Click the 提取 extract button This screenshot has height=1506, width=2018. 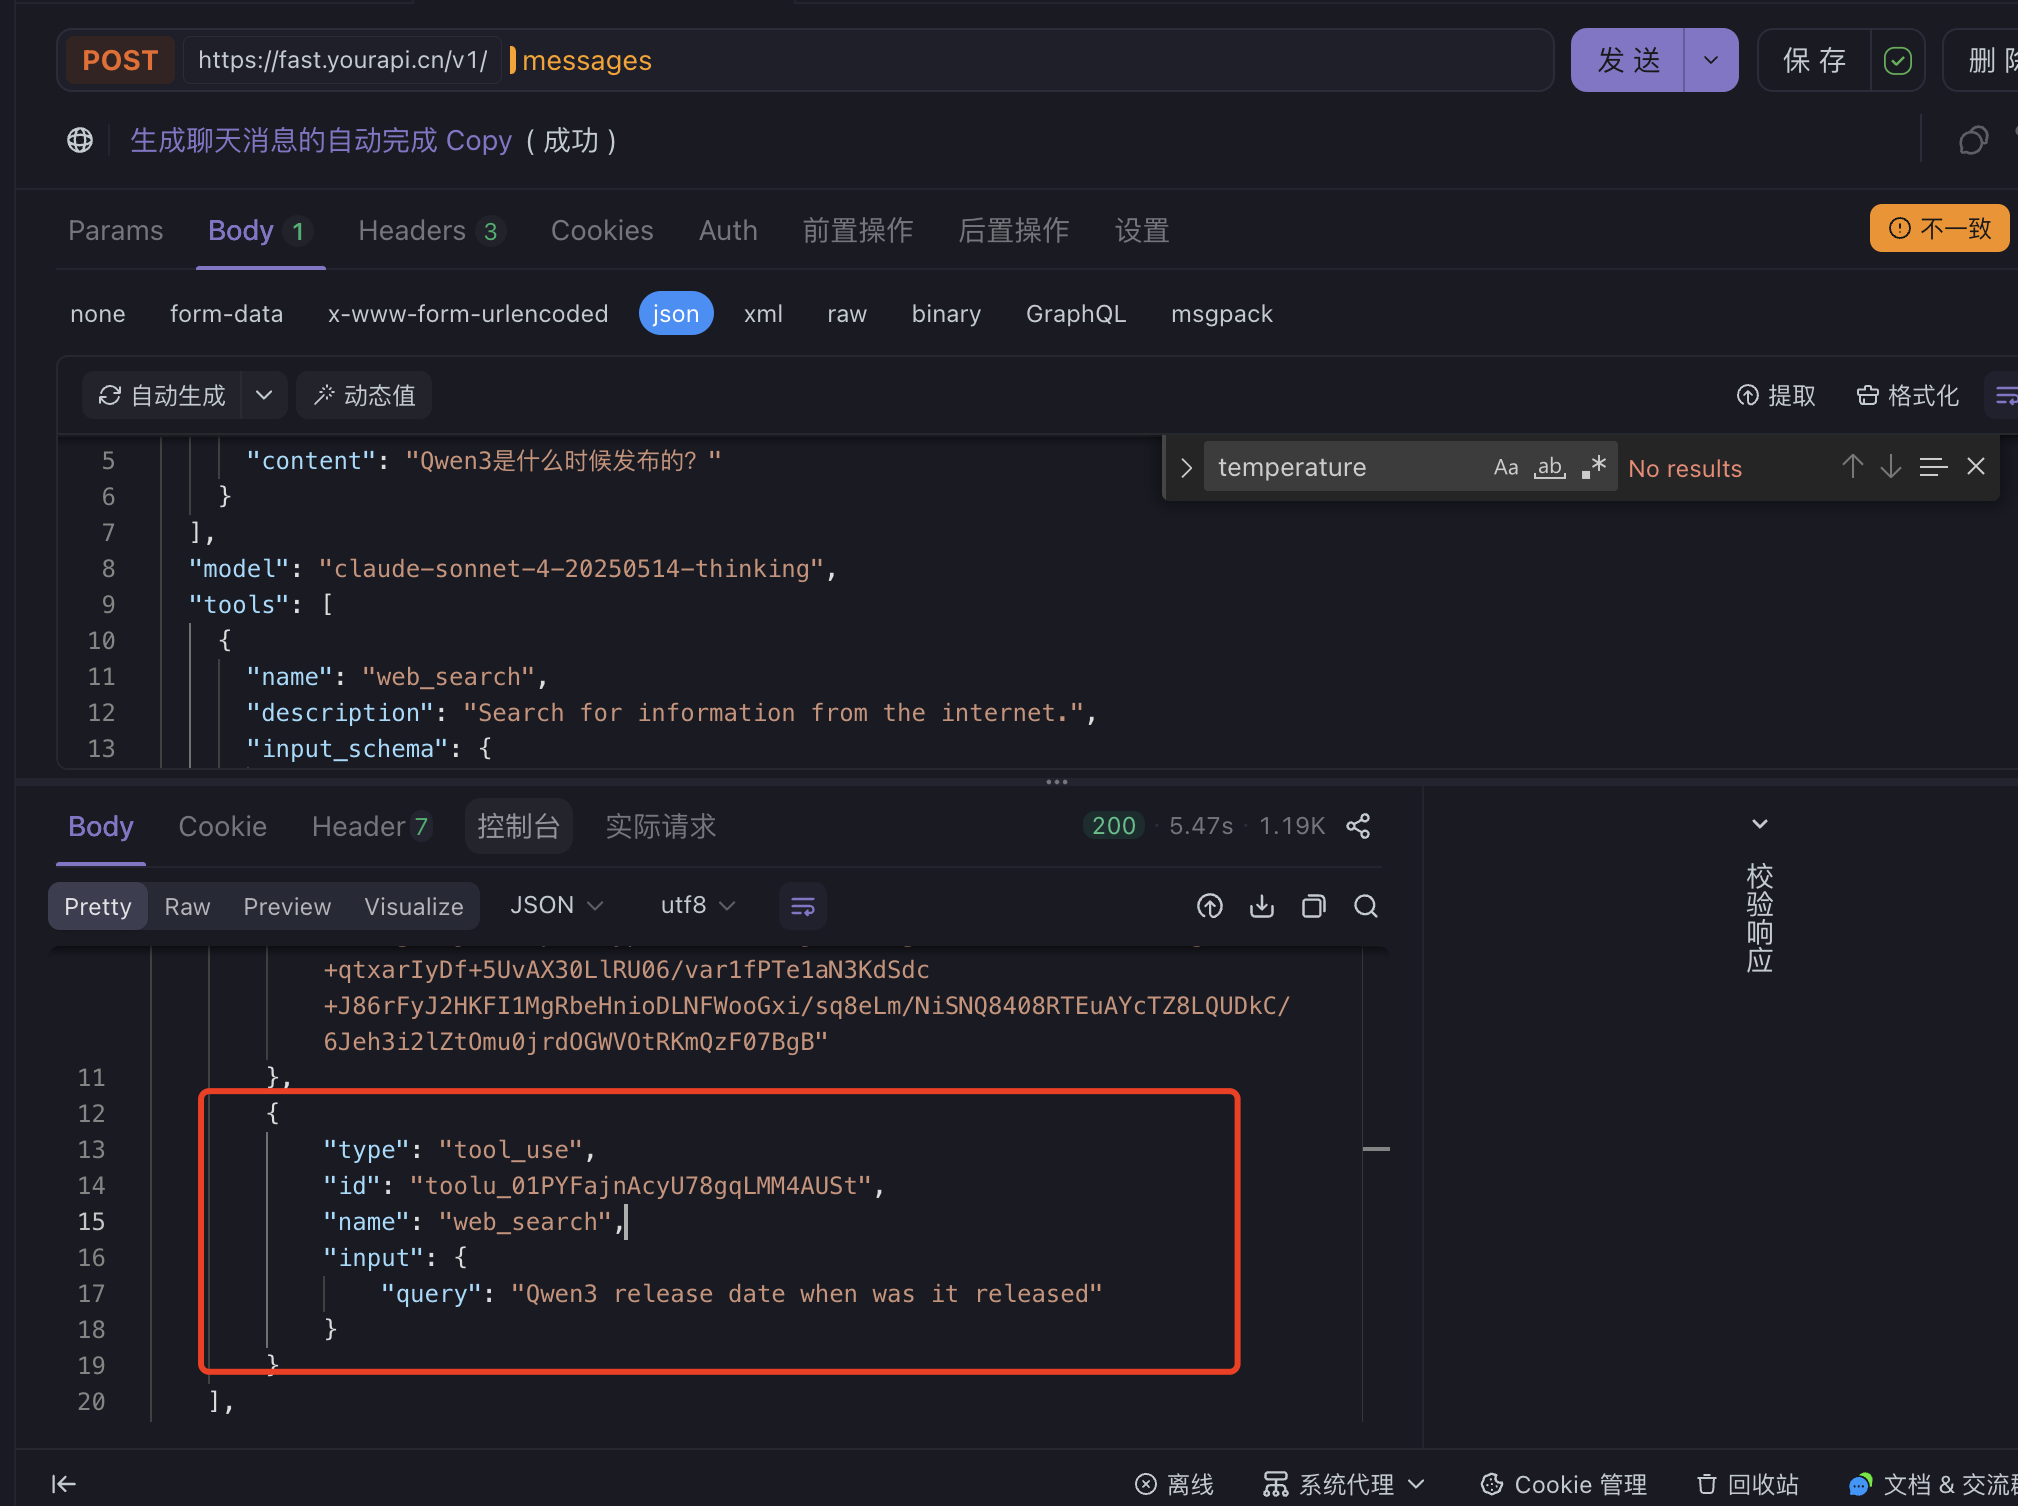[1776, 396]
